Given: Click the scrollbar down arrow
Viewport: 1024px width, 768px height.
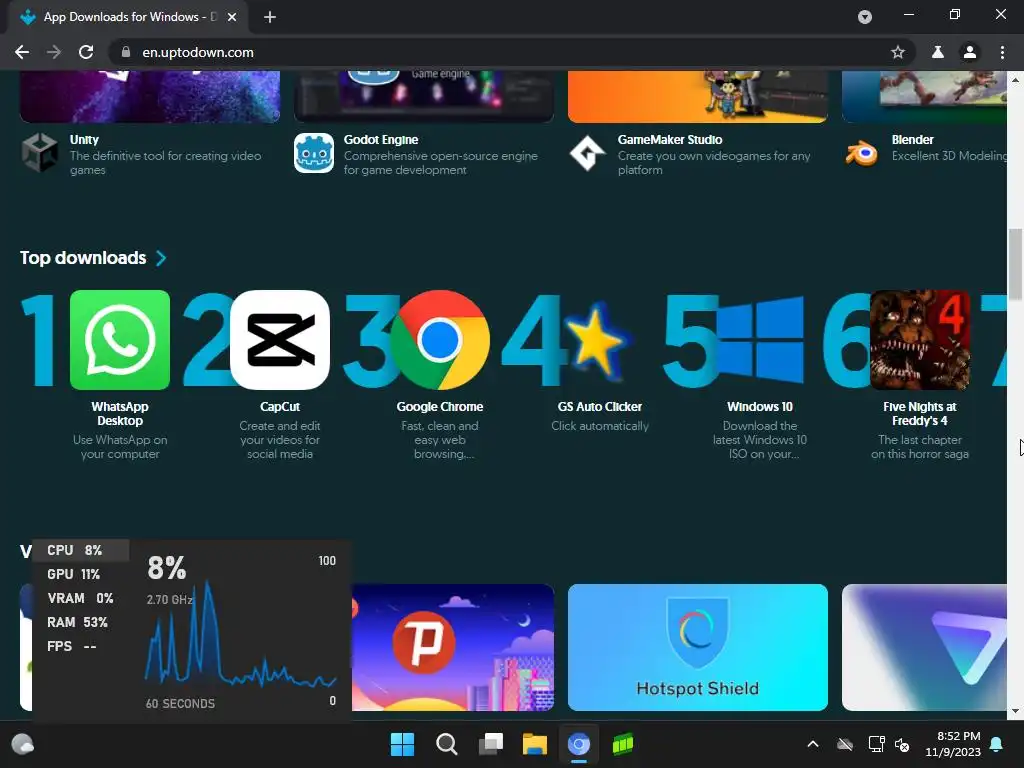Looking at the screenshot, I should (x=1015, y=712).
